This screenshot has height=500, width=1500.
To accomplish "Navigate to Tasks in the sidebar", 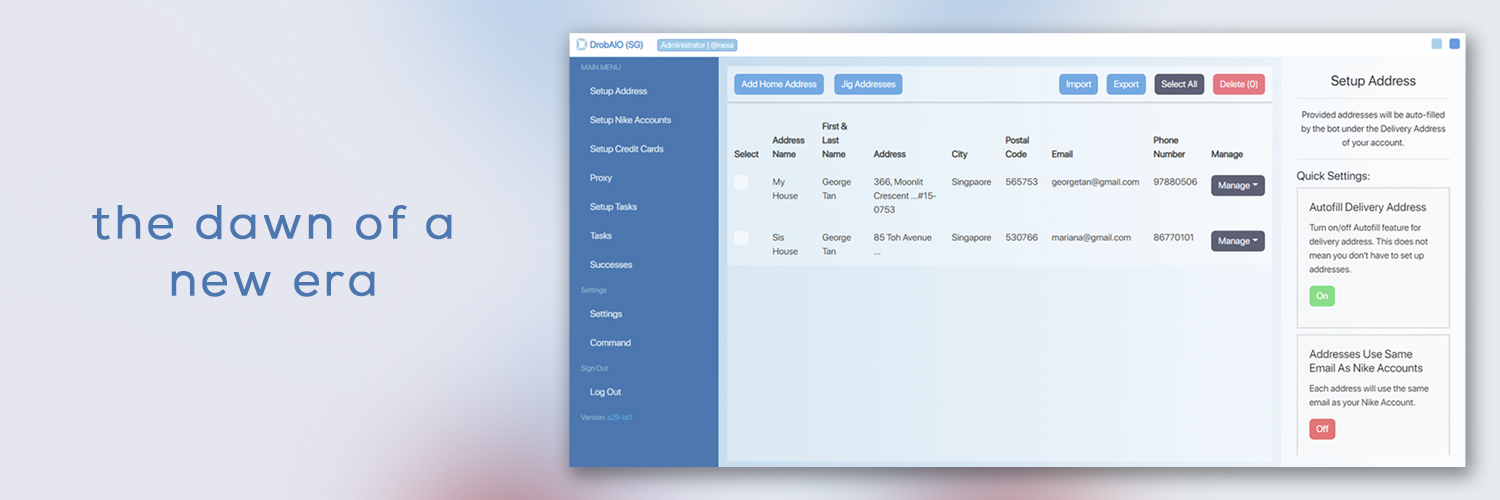I will click(601, 236).
